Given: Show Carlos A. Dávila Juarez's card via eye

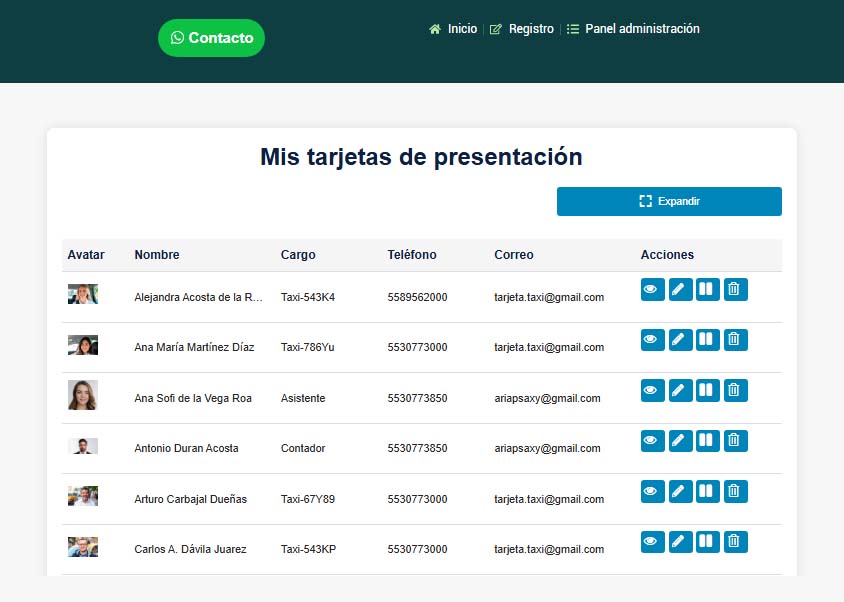Looking at the screenshot, I should (x=652, y=541).
